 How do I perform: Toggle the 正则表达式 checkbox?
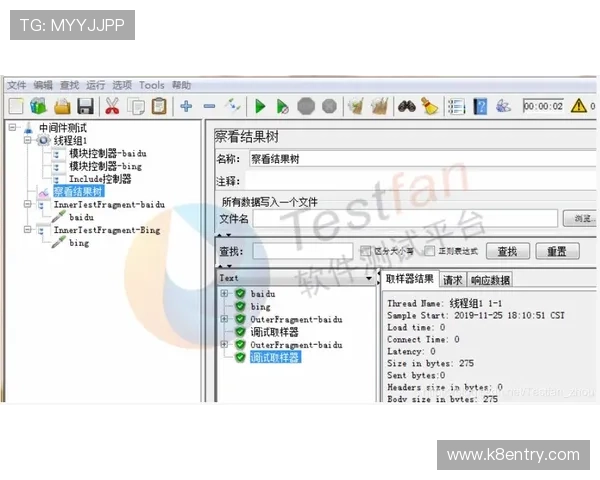point(430,251)
